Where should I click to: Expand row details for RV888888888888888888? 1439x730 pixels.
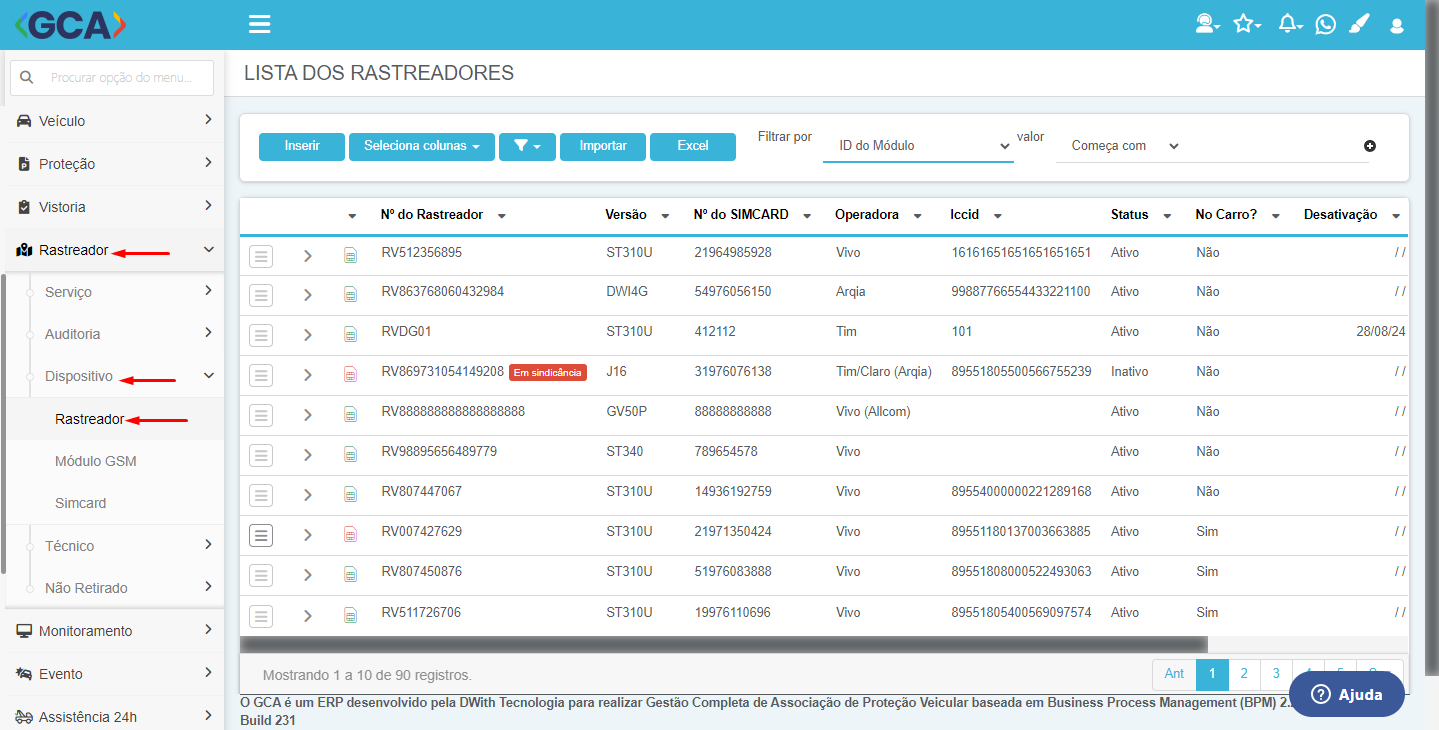coord(308,415)
